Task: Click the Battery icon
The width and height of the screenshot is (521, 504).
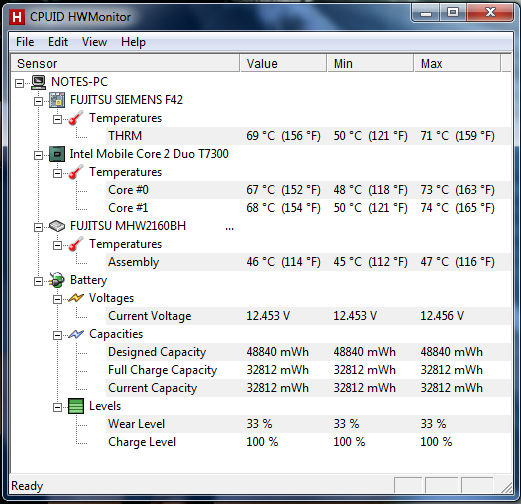Action: point(57,280)
